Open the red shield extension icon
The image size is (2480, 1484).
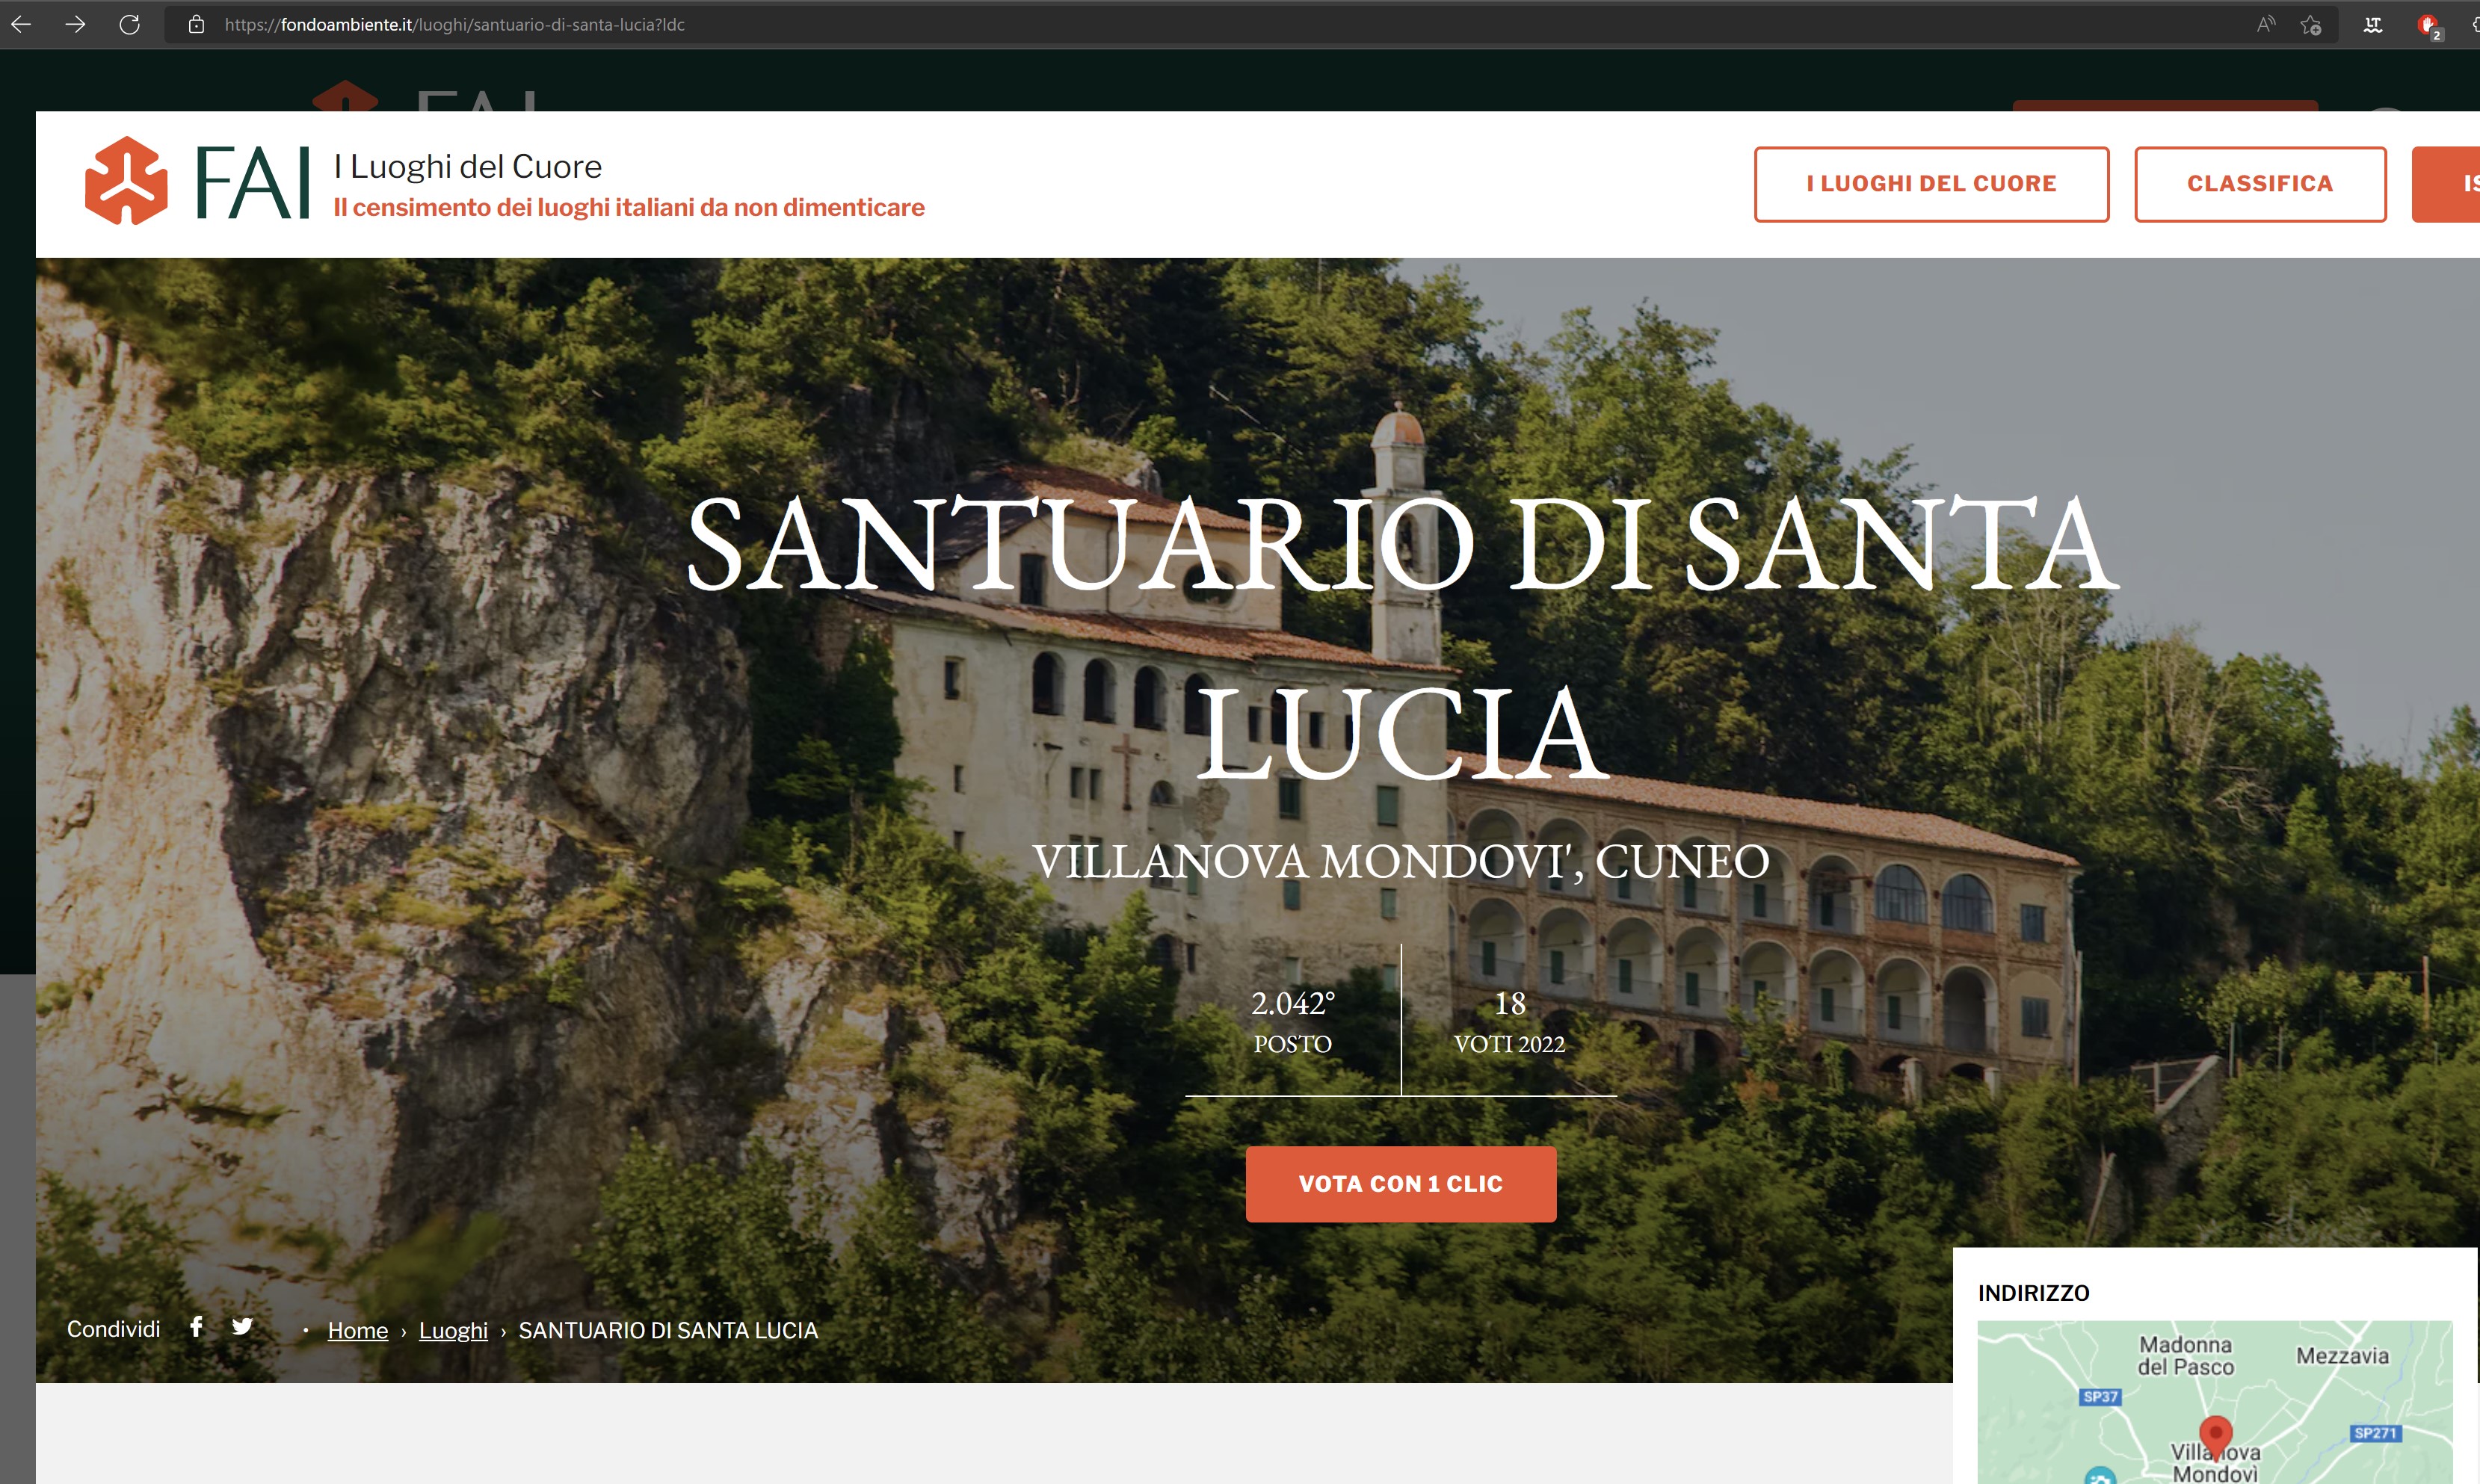[x=2428, y=25]
